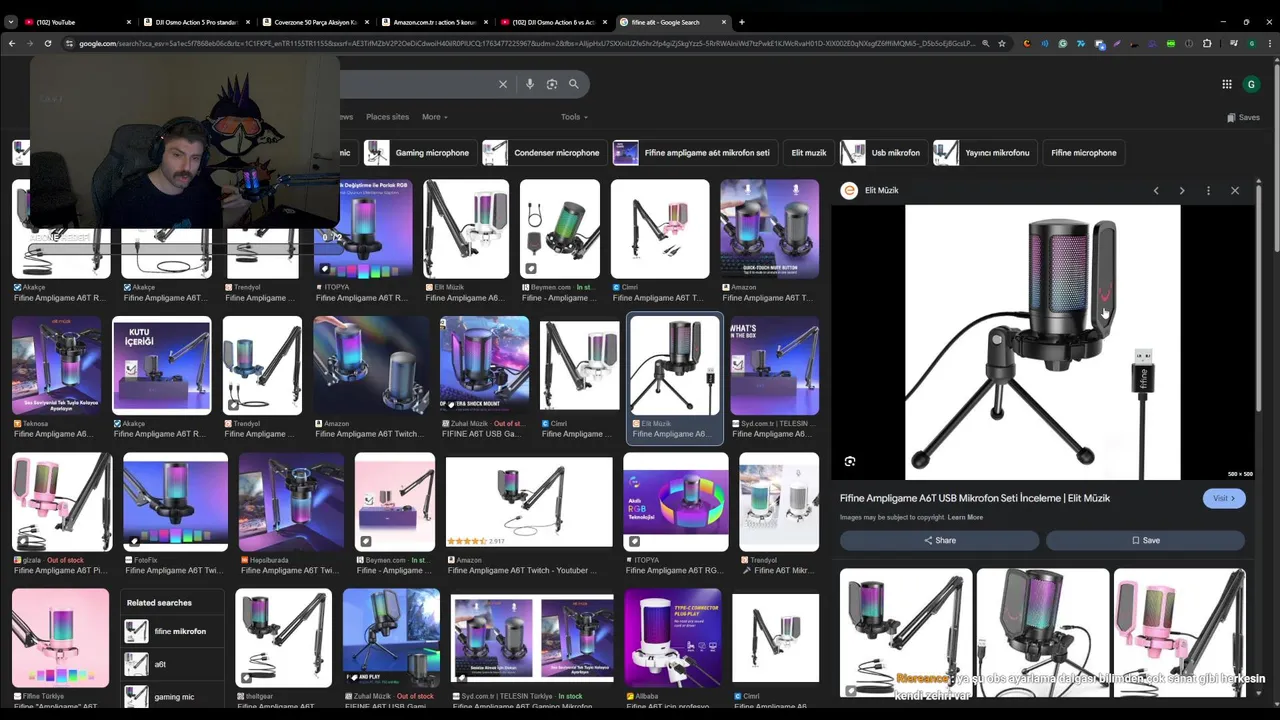Select the Usb mikrofon chip

click(x=881, y=153)
